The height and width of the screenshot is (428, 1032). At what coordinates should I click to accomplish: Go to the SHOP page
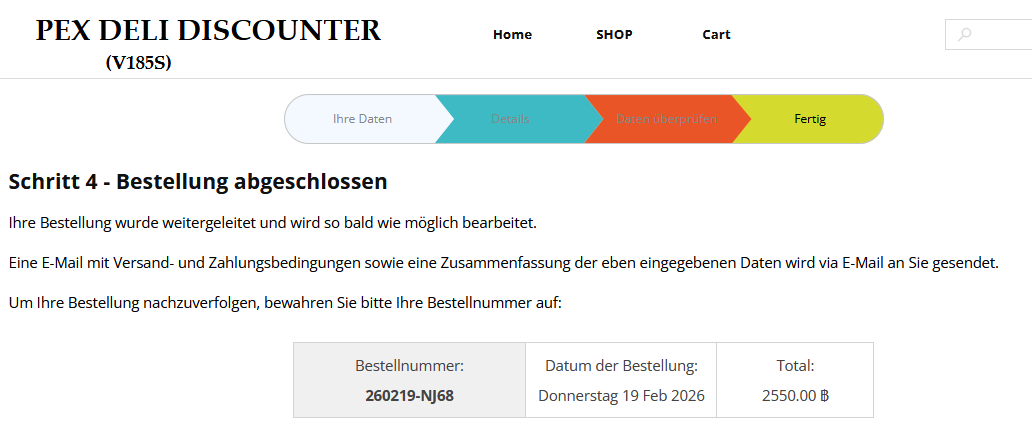pos(614,35)
